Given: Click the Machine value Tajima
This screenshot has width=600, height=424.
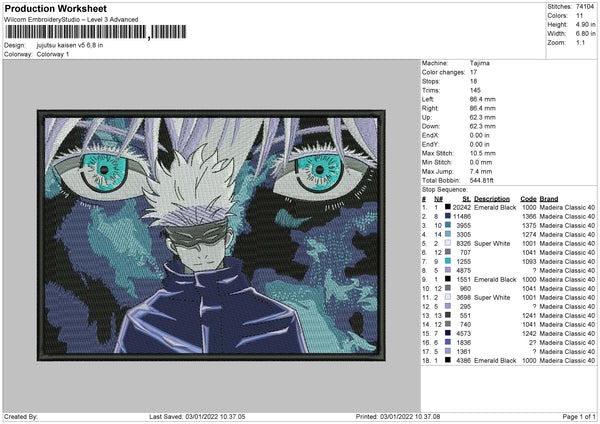Looking at the screenshot, I should point(479,63).
